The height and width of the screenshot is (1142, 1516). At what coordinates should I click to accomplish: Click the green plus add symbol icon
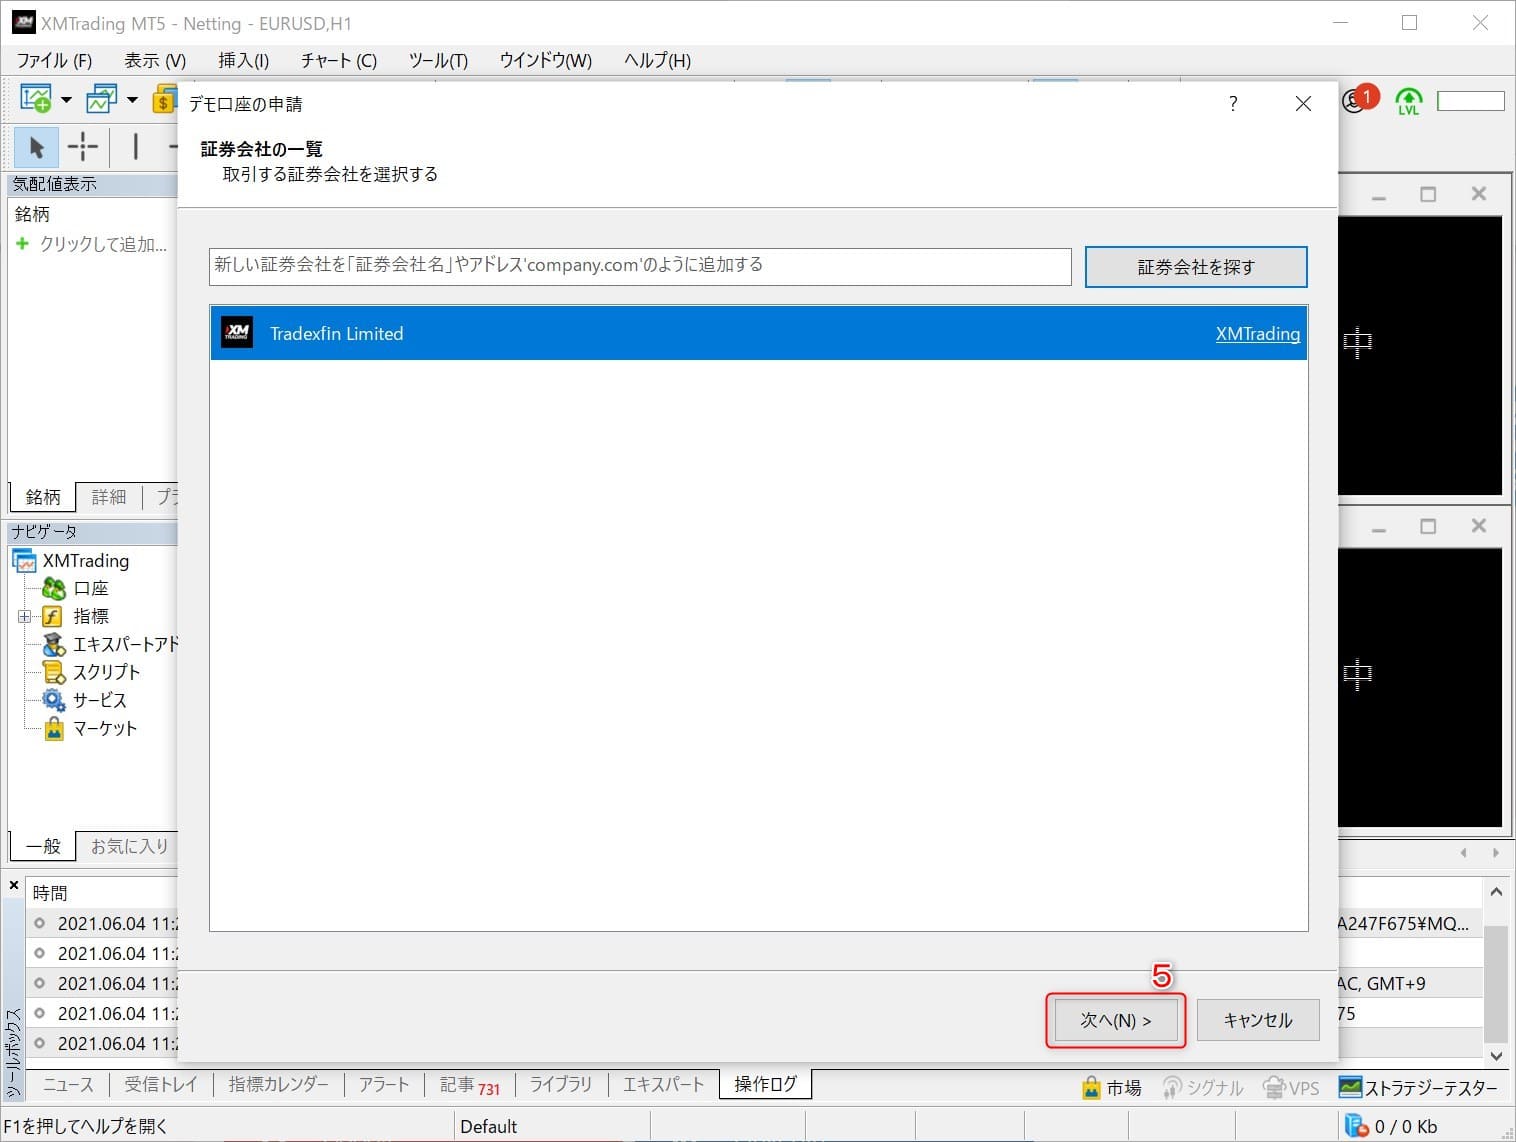22,243
